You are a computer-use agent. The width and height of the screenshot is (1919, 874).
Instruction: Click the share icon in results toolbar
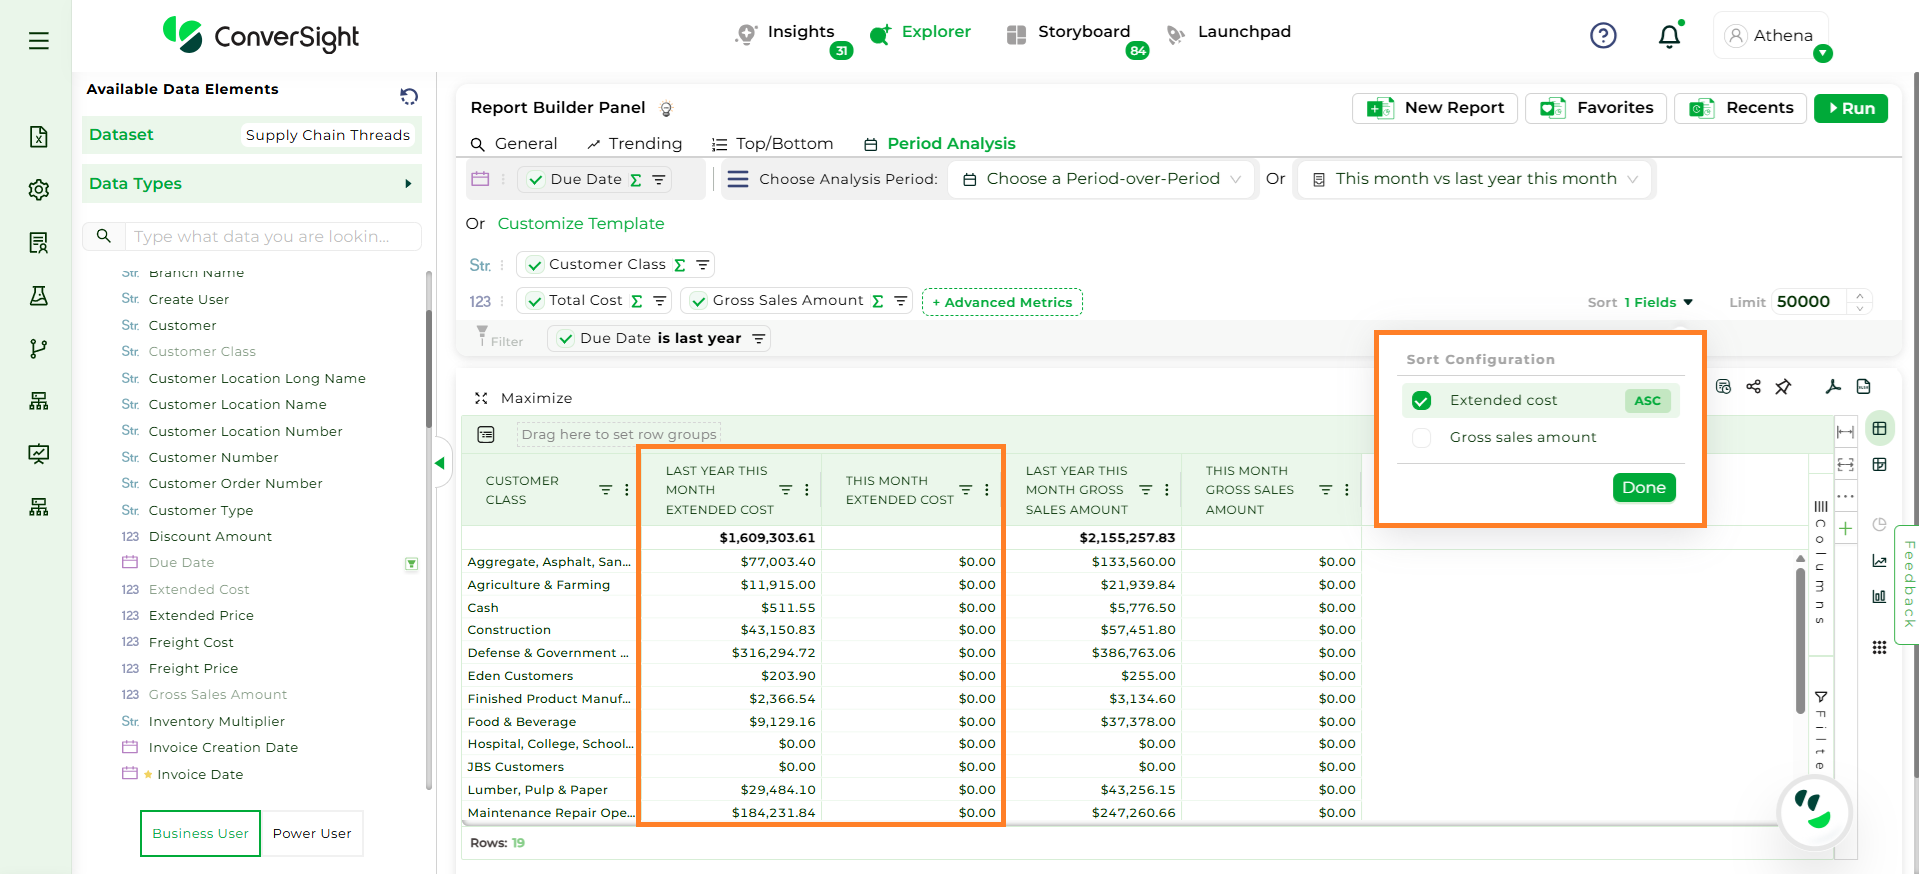pos(1753,387)
